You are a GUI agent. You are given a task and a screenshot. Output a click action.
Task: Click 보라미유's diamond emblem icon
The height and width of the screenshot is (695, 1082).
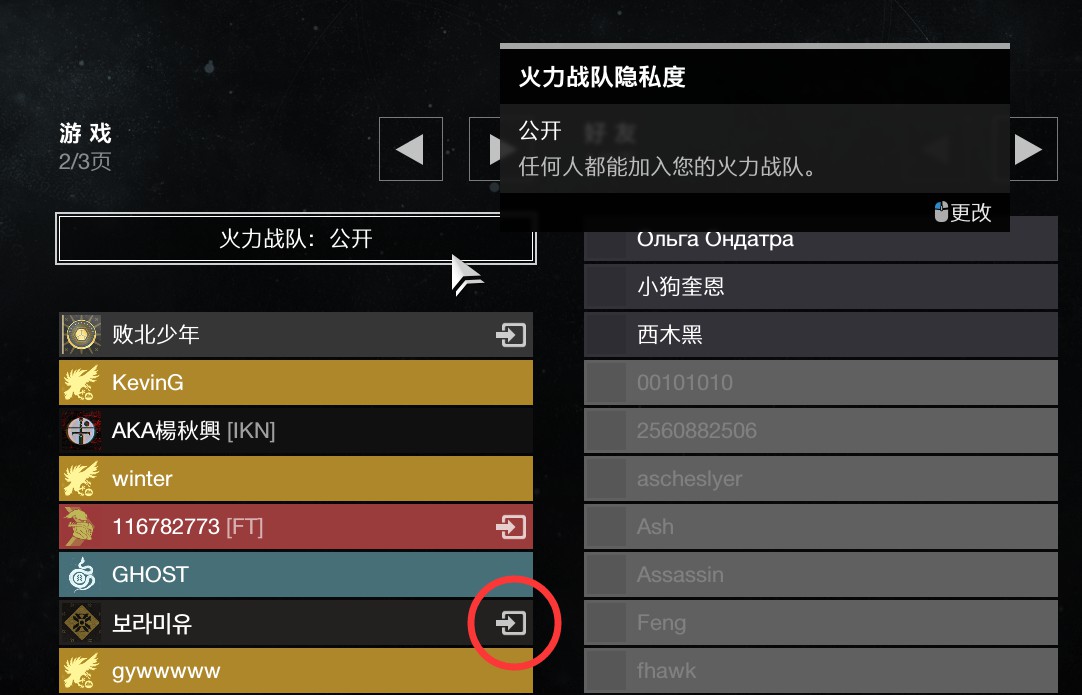81,623
